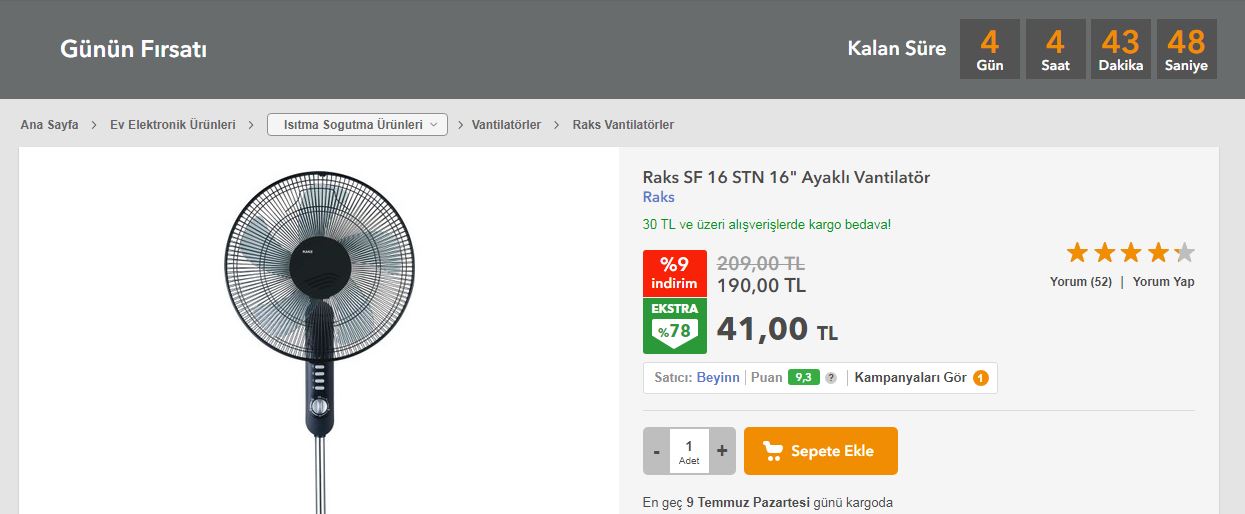Open Vantilatörler breadcrumb category
Screen dimensions: 1245x514
[506, 125]
